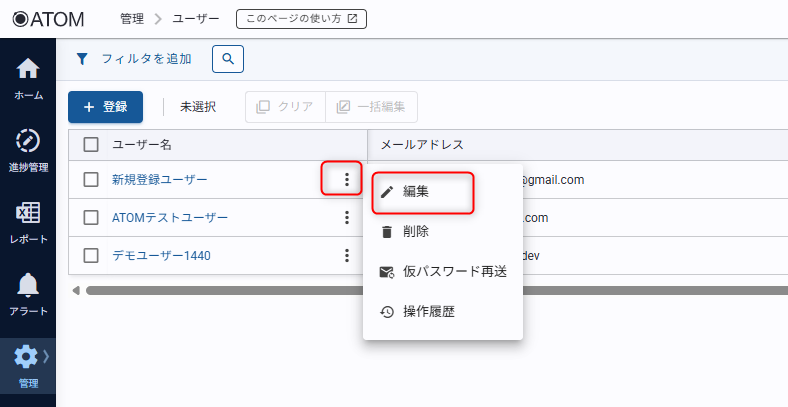Screen dimensions: 788x407
Task: Click the funnel filter icon
Action: click(x=82, y=59)
